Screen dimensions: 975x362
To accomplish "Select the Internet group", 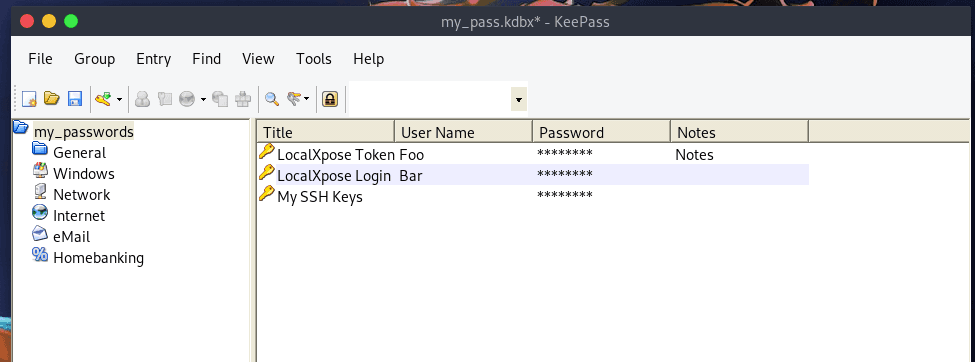I will pos(79,216).
